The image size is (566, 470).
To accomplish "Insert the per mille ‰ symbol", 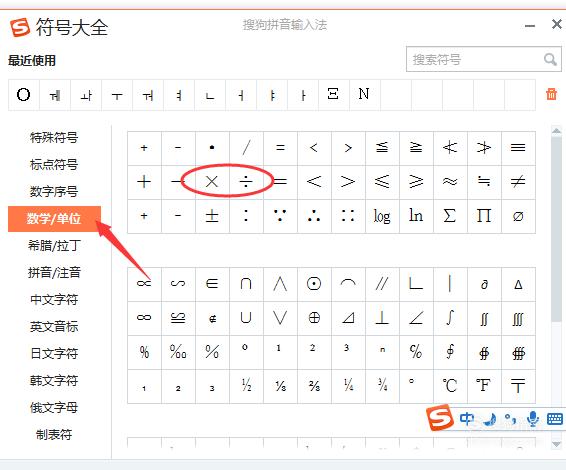I will point(178,352).
